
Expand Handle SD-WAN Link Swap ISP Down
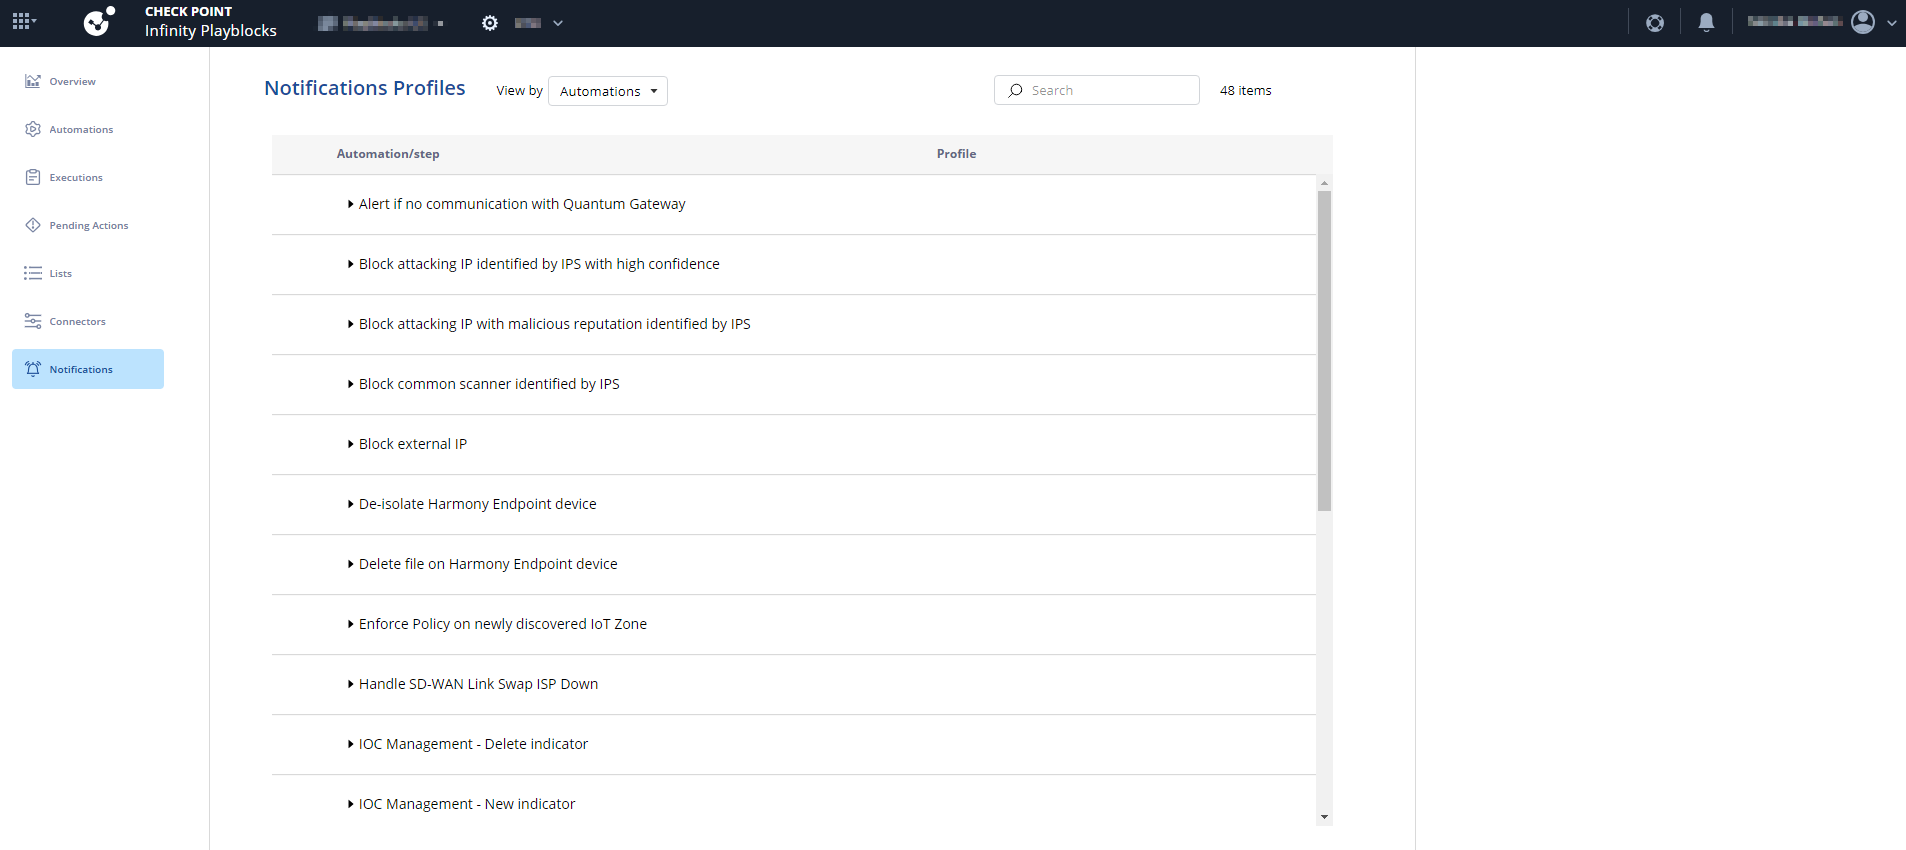[351, 684]
